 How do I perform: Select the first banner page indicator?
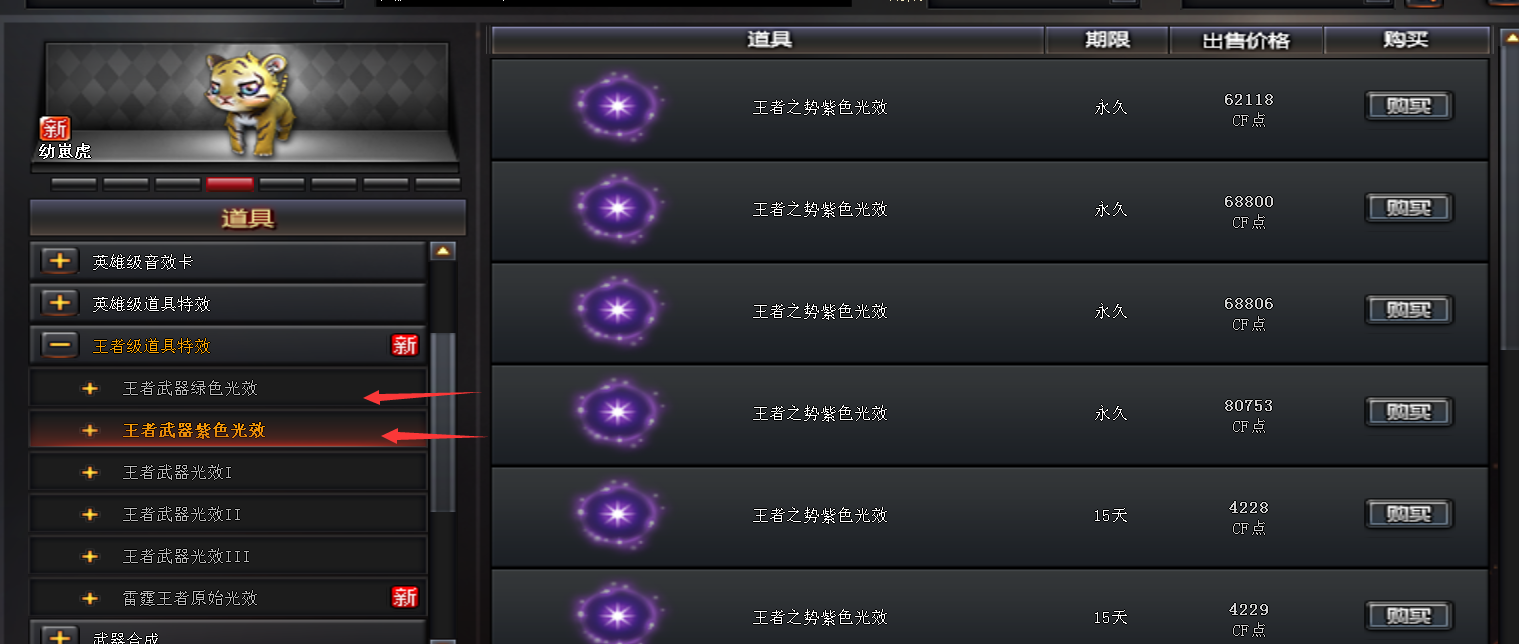(x=74, y=184)
